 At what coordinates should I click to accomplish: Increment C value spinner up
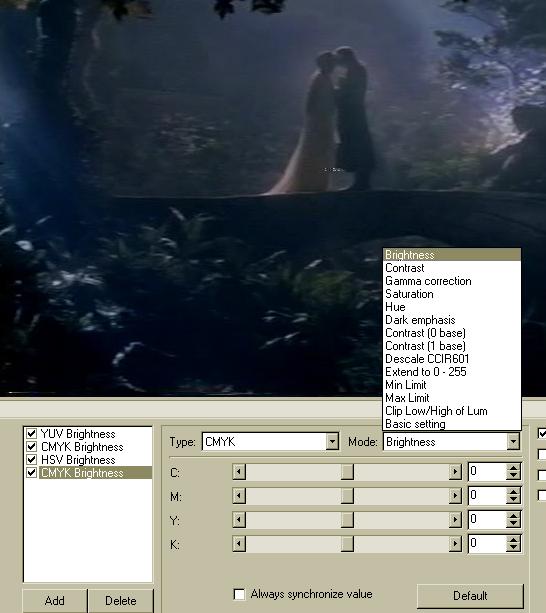point(513,468)
